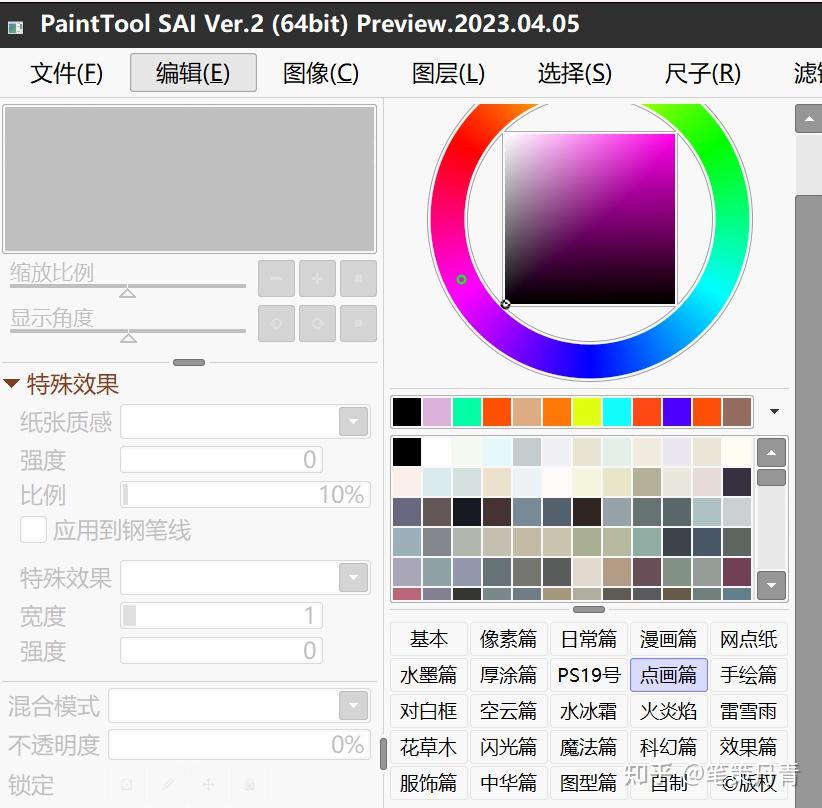Click the zoom-in plus icon under 缩放比例
Viewport: 822px width, 808px height.
[317, 278]
